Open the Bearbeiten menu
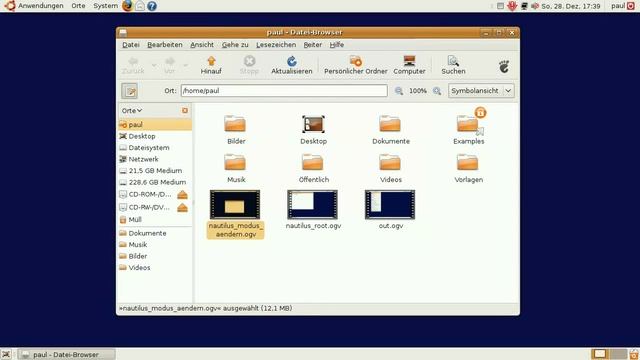 164,45
